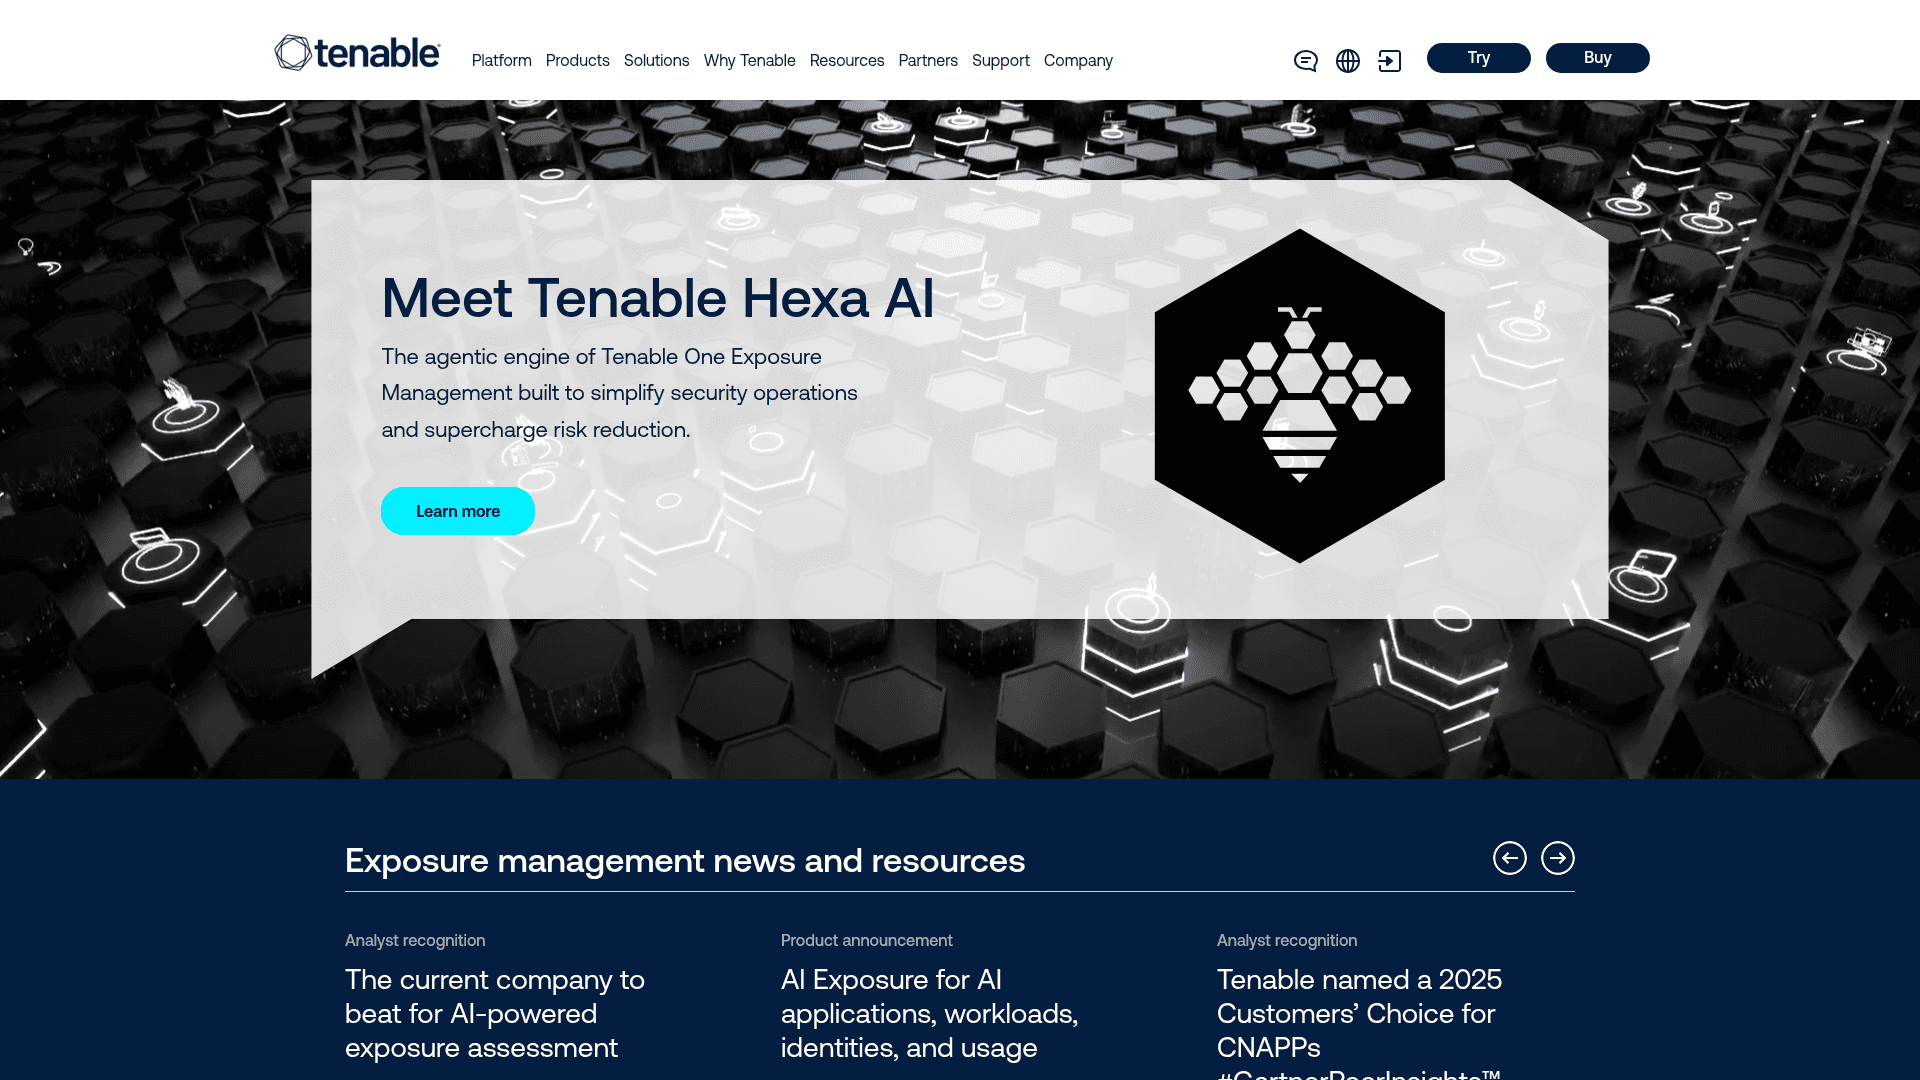1920x1080 pixels.
Task: Click the Product announcement label
Action: point(867,941)
